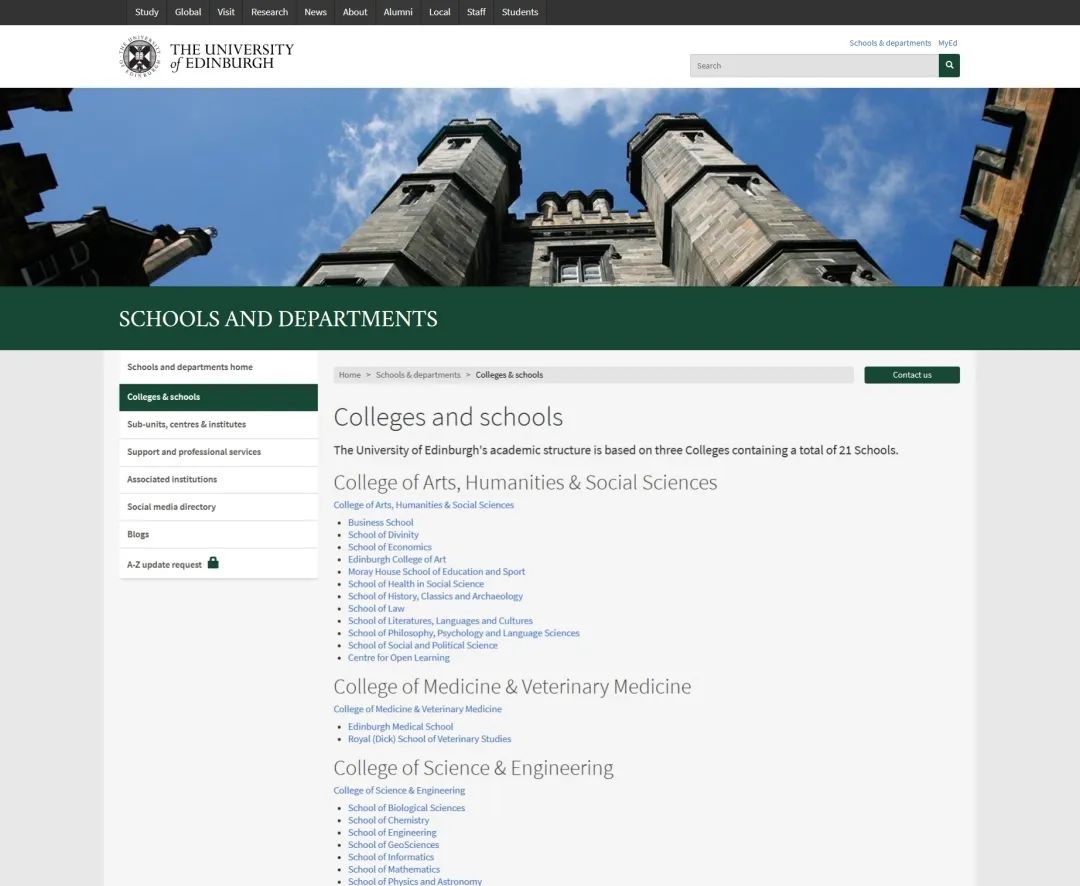Visit the School of Chemistry link
Image resolution: width=1080 pixels, height=886 pixels.
388,821
